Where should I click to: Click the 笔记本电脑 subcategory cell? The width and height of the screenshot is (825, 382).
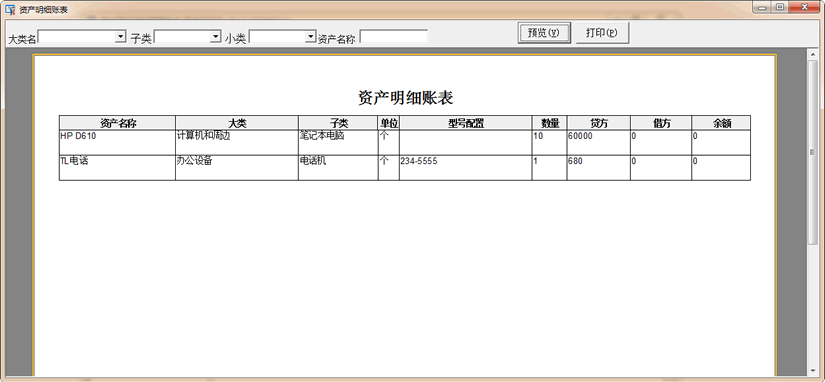point(338,143)
